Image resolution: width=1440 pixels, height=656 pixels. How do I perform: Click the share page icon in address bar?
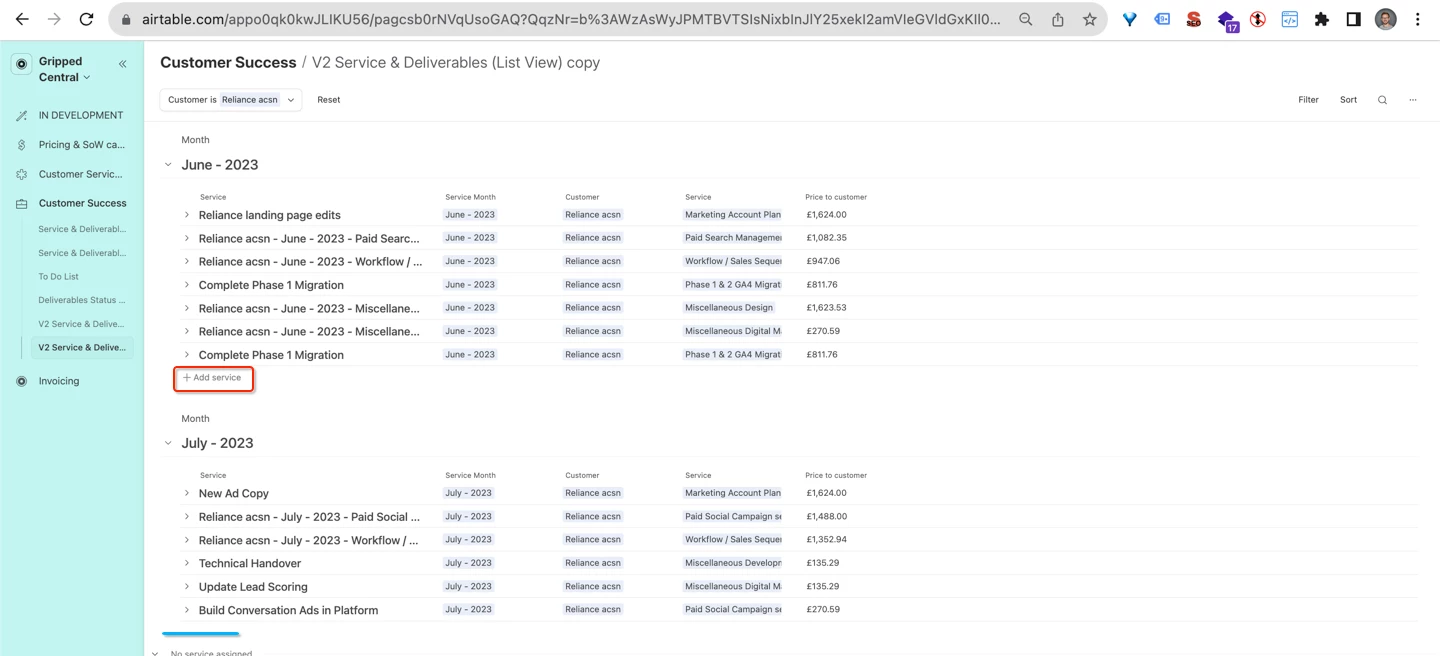(1057, 19)
